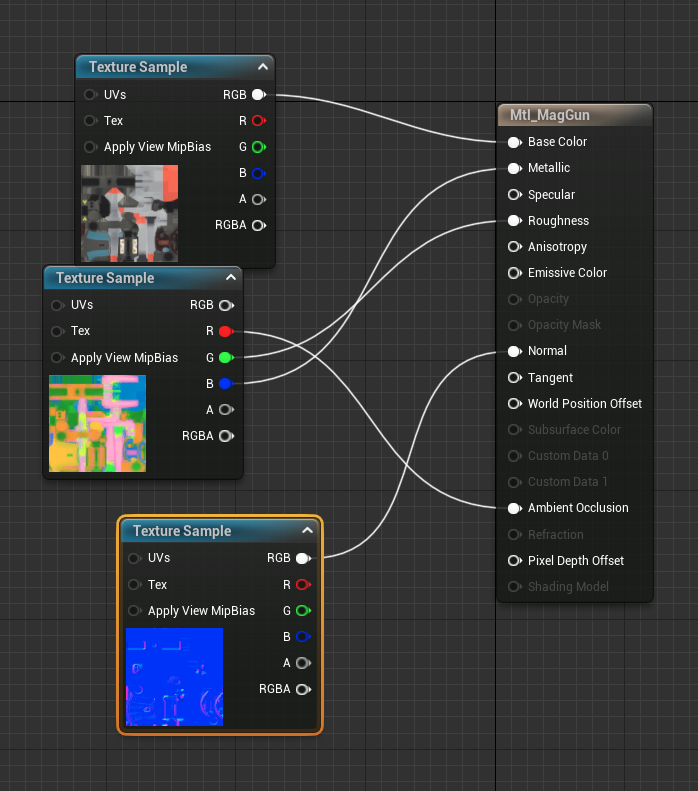
Task: Collapse the top Texture Sample node
Action: click(x=263, y=67)
